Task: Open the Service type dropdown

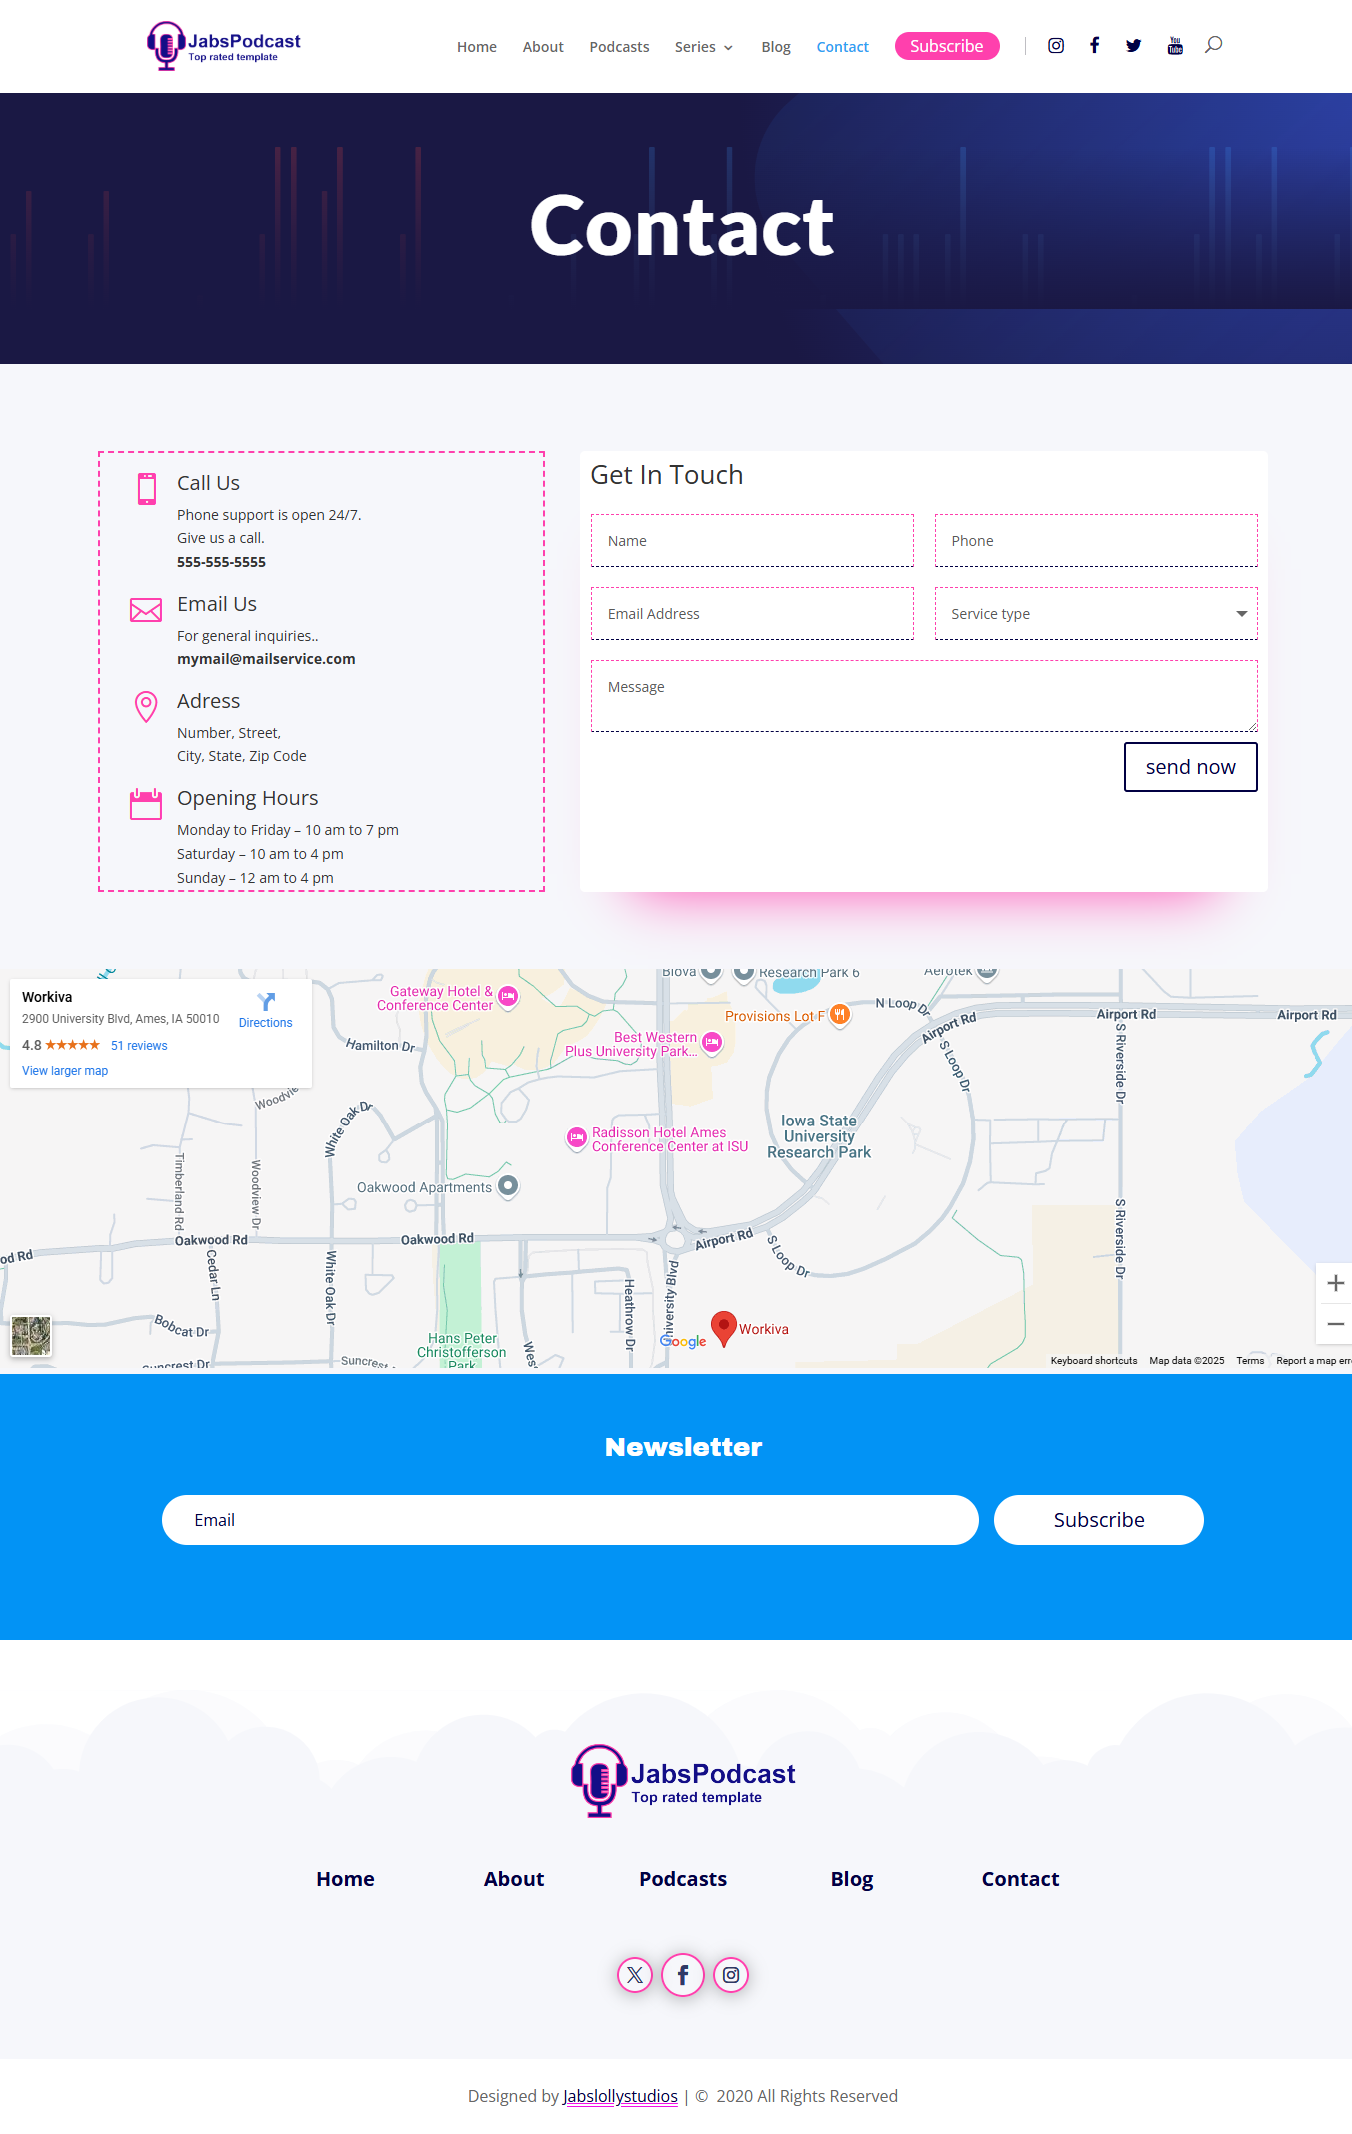Action: [x=1095, y=614]
